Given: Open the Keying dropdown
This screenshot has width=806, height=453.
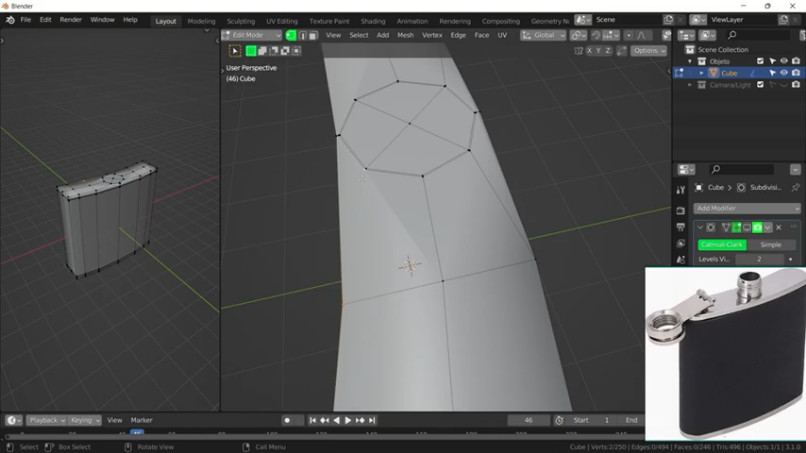Looking at the screenshot, I should (85, 420).
